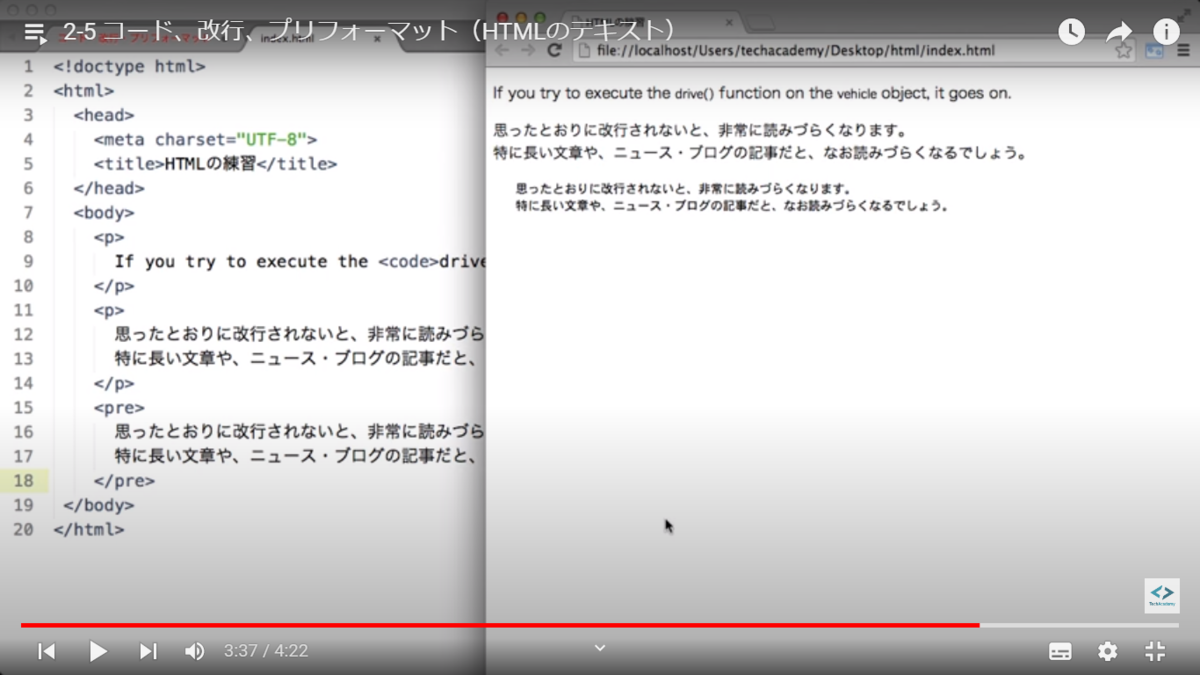
Task: Click the <head> tag on line 3
Action: click(104, 116)
